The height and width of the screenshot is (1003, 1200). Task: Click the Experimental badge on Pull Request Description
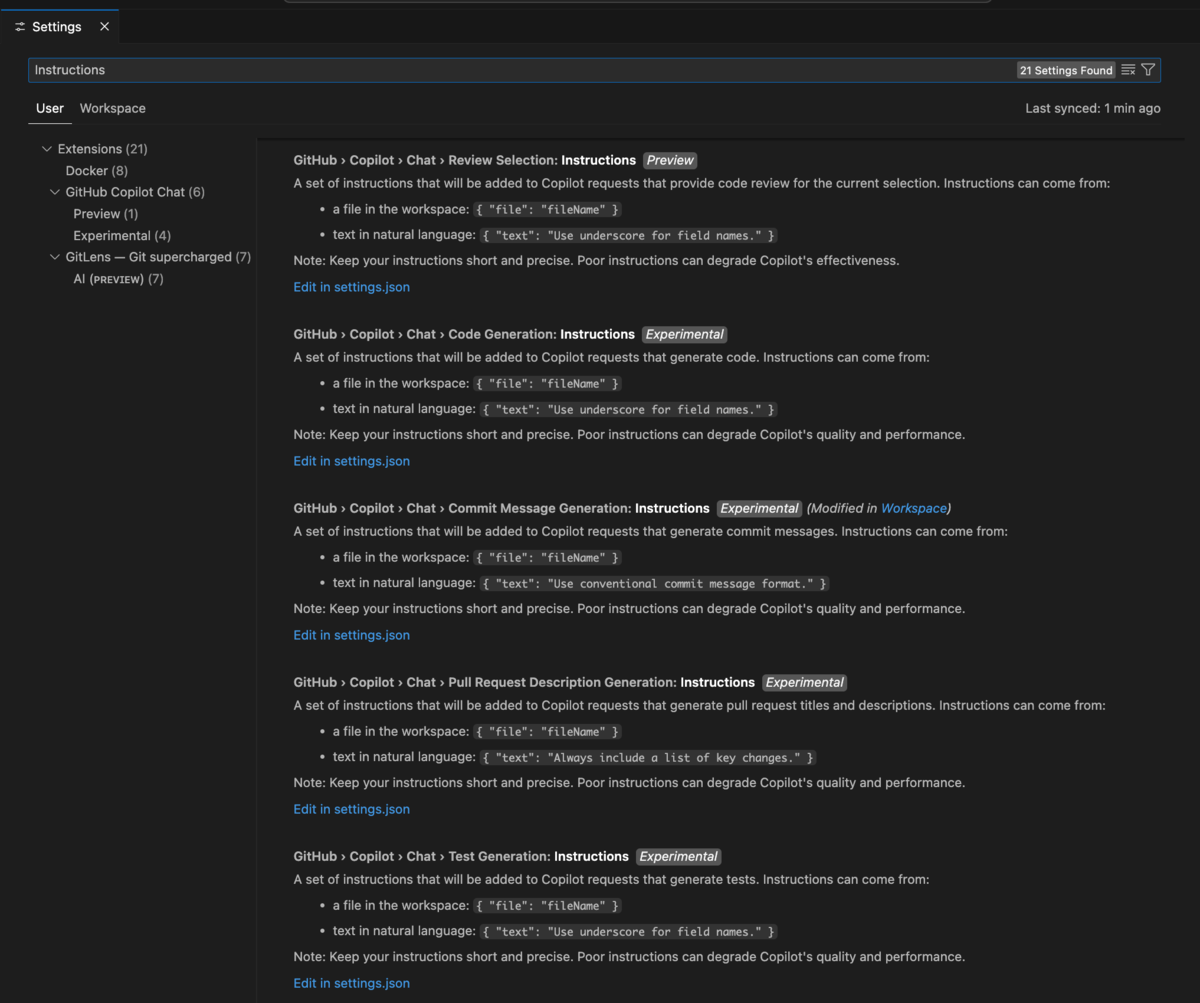coord(805,682)
